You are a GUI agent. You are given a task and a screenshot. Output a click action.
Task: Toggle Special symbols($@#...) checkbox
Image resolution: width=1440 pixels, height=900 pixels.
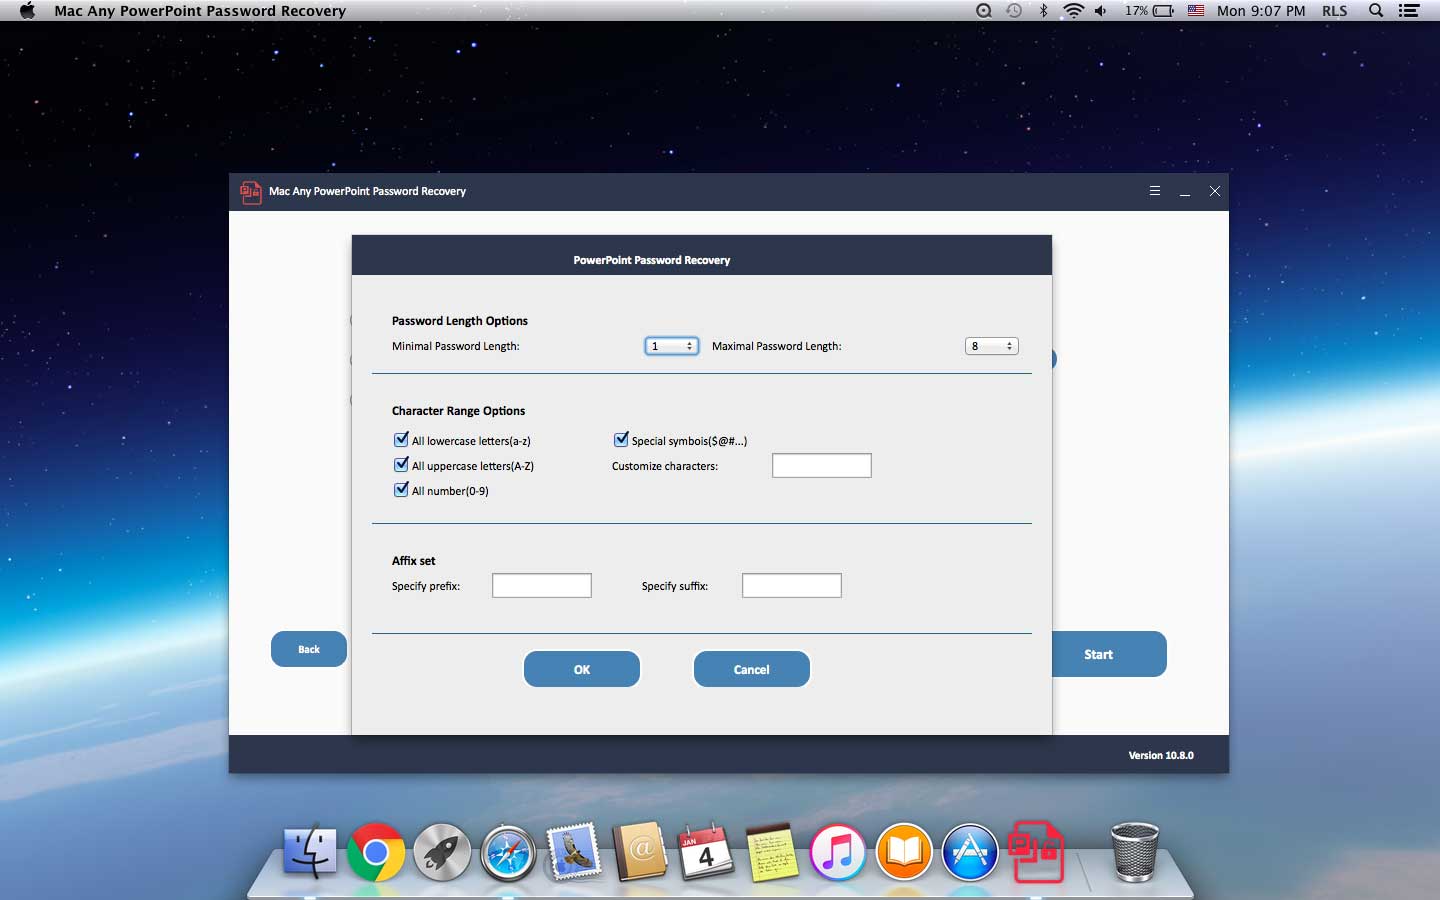tap(621, 439)
